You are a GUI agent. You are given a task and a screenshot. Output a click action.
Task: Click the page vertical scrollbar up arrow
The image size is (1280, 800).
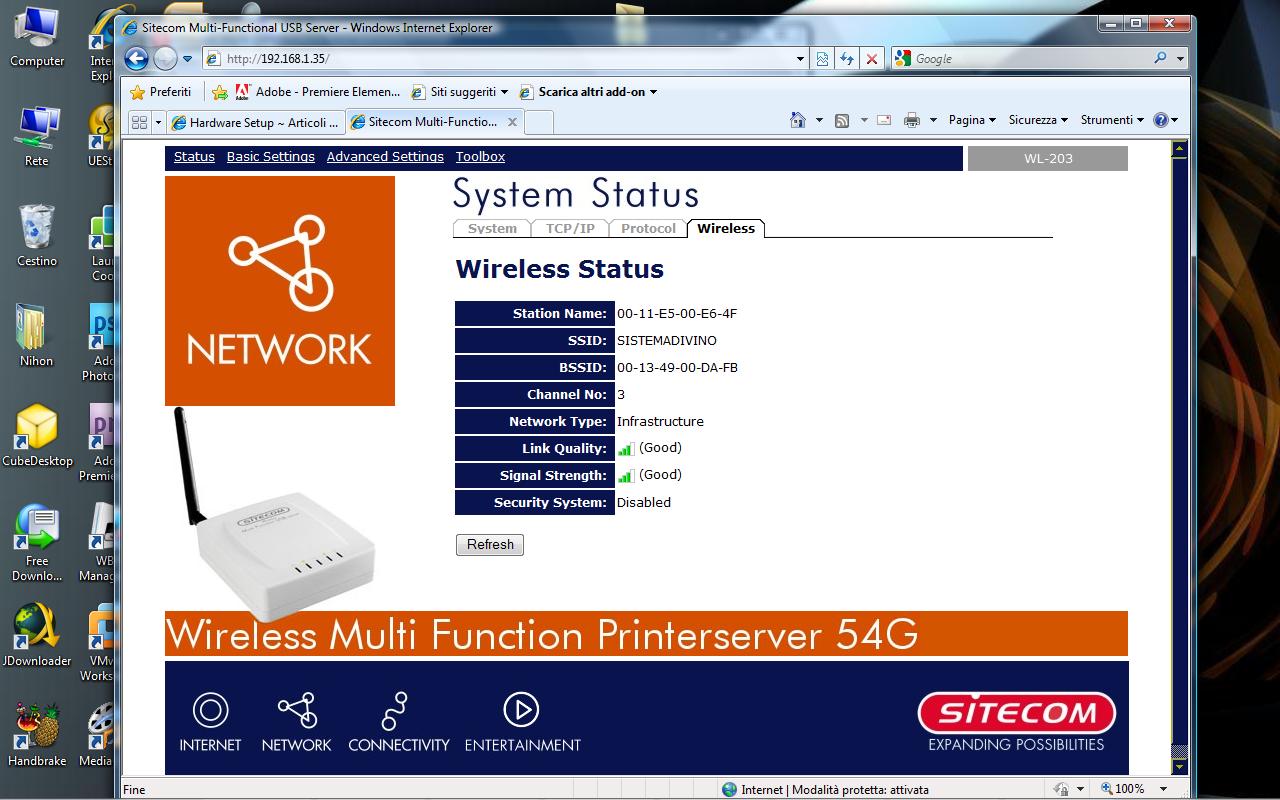1179,150
